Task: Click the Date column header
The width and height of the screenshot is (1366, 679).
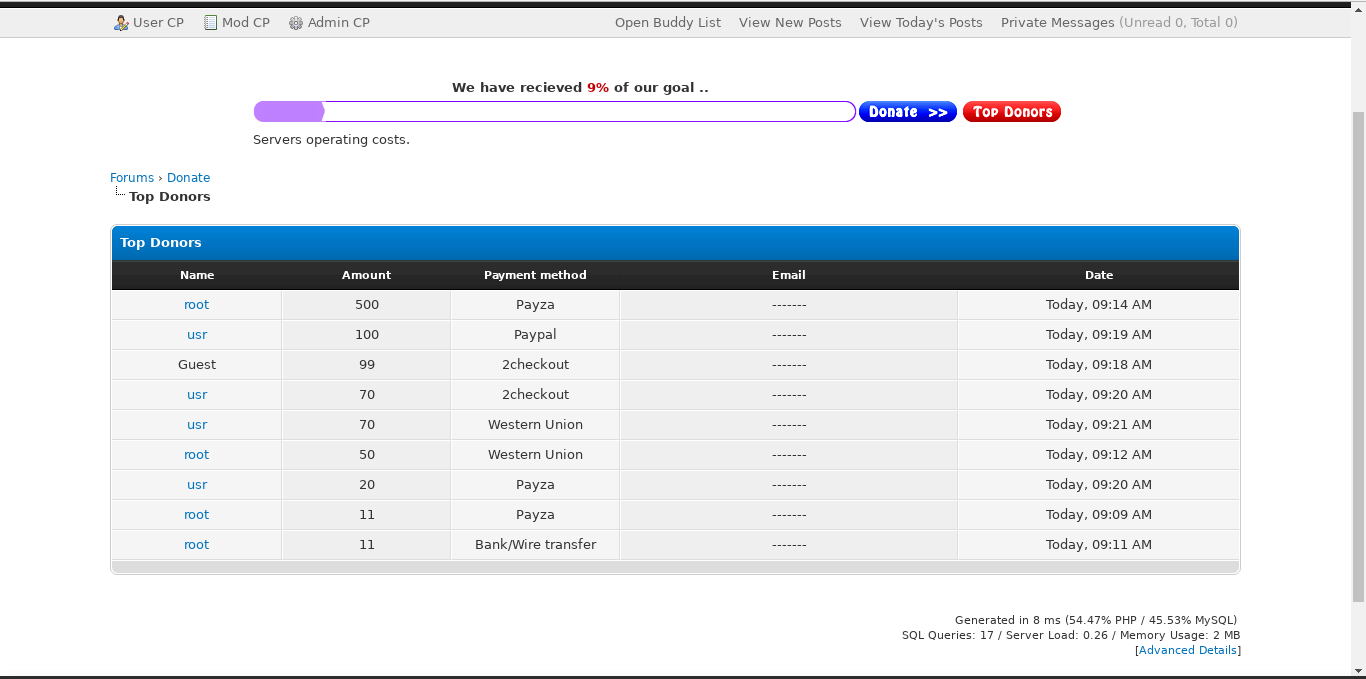Action: coord(1098,275)
